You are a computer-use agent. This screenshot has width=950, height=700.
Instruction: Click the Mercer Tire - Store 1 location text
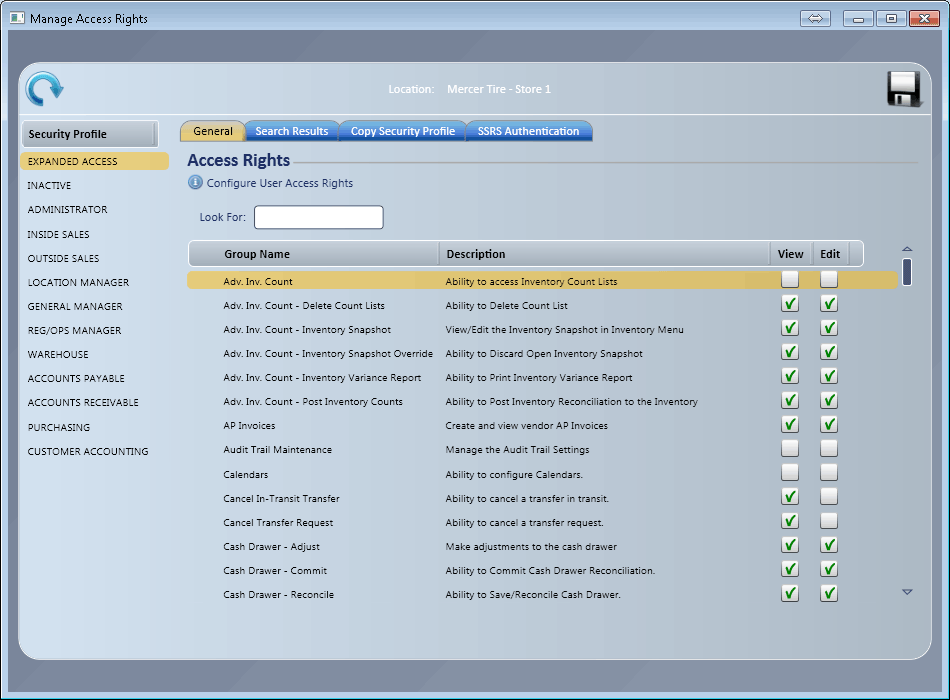pos(499,89)
